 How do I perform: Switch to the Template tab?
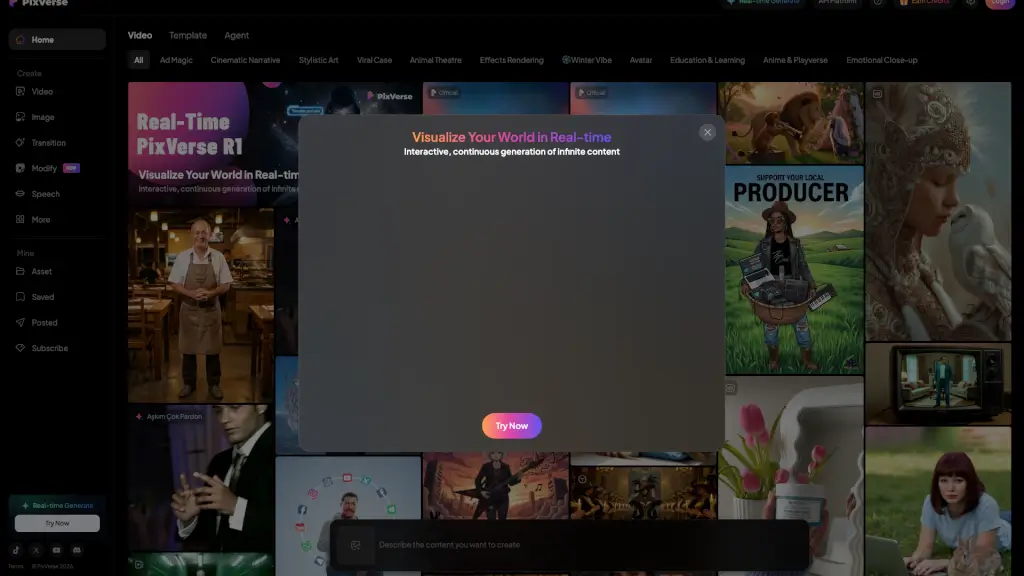188,35
